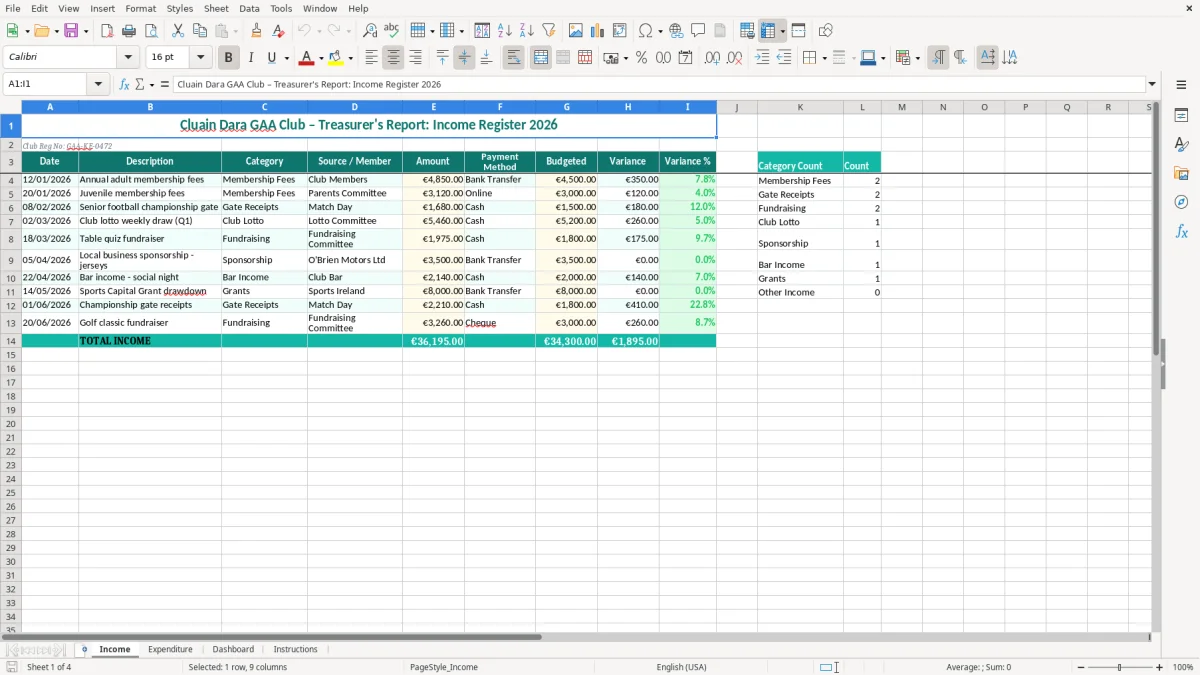Format cells as date
1200x675 pixels.
[685, 58]
